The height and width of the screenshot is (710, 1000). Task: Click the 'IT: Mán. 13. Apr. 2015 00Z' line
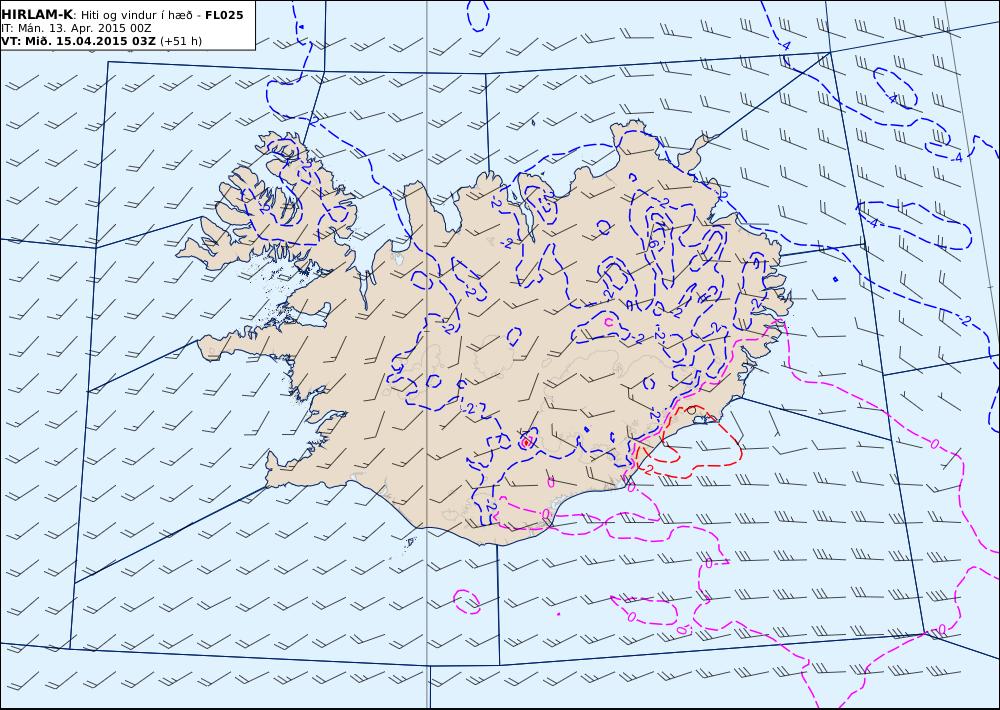coord(77,28)
